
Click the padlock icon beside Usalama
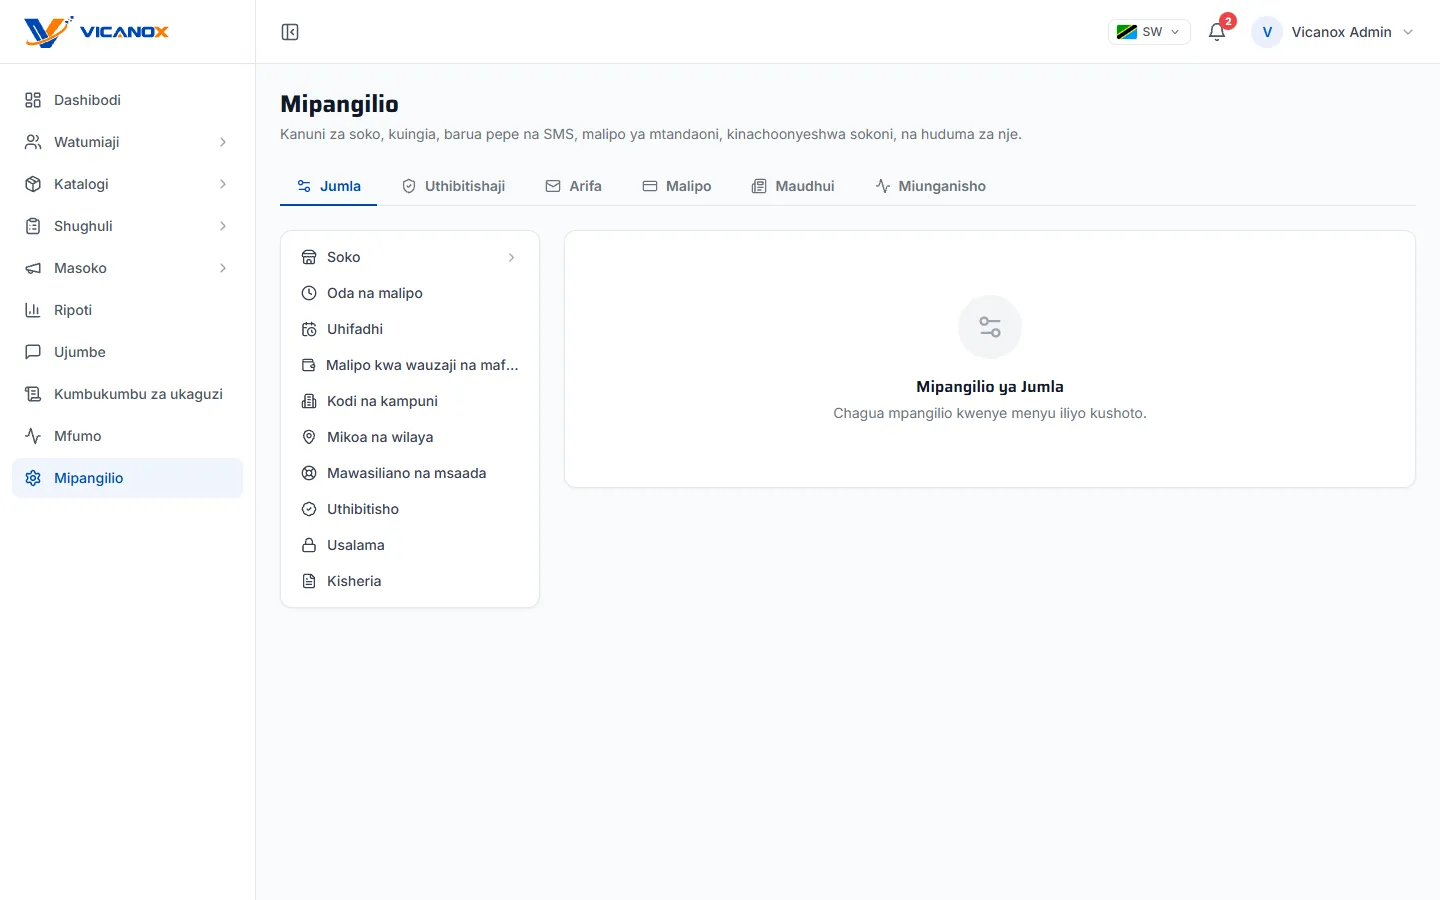point(309,545)
